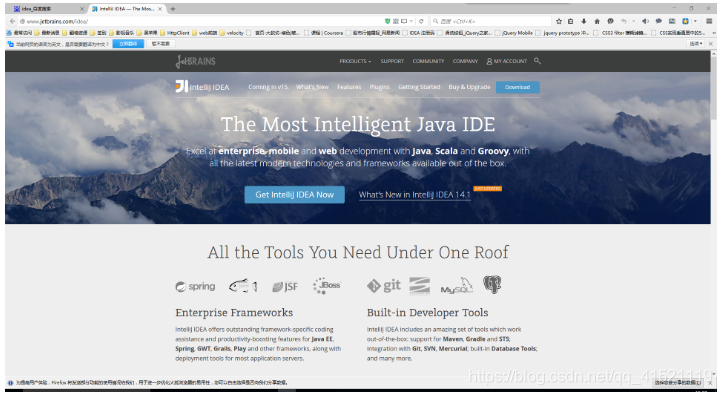Select the IntelliJ IDEA browser tab

127,9
